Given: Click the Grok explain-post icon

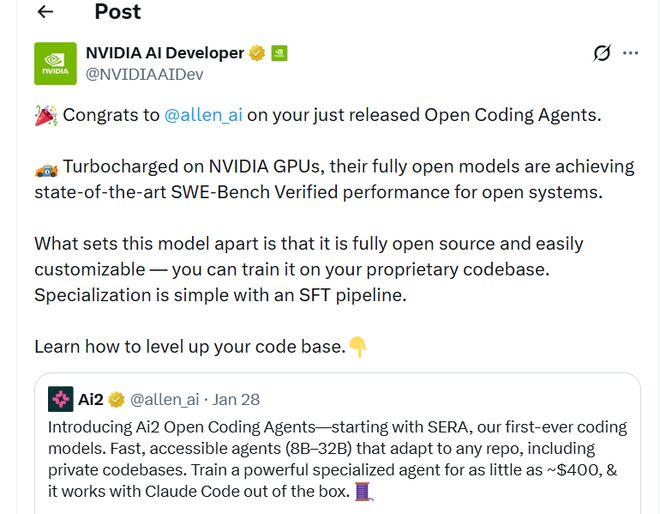Looking at the screenshot, I should (x=601, y=53).
